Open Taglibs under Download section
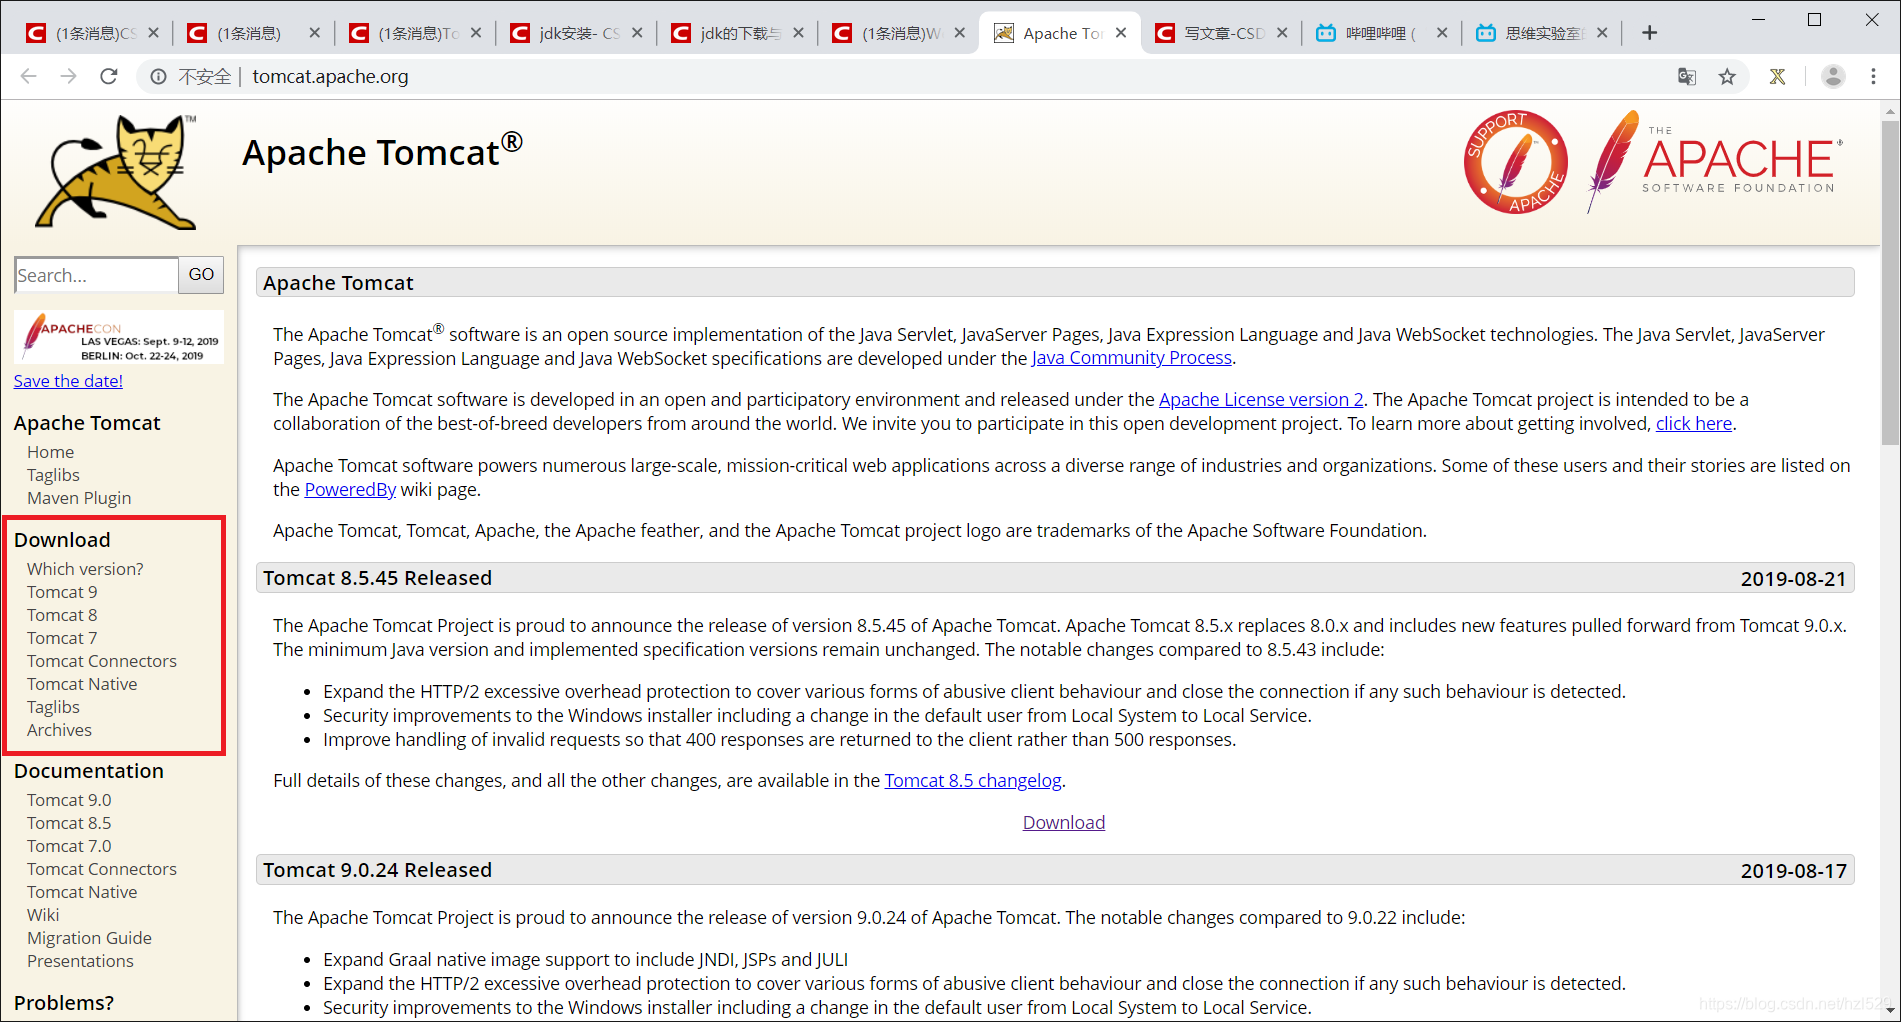This screenshot has height=1022, width=1901. (53, 707)
